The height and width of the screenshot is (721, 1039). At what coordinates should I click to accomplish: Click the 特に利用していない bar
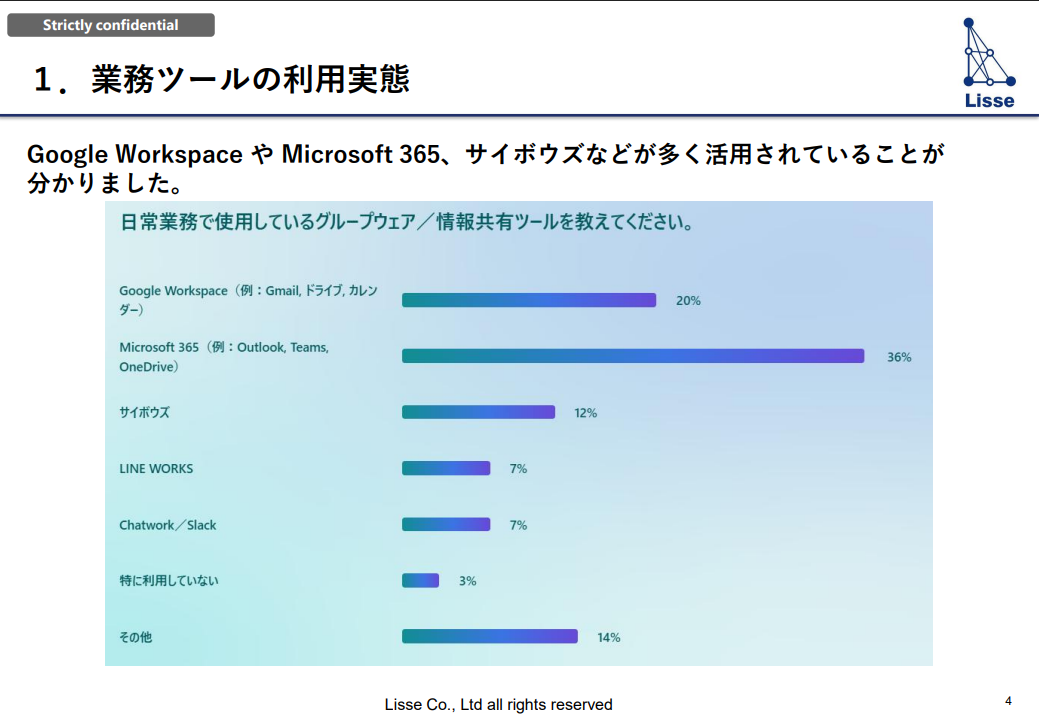(x=420, y=580)
